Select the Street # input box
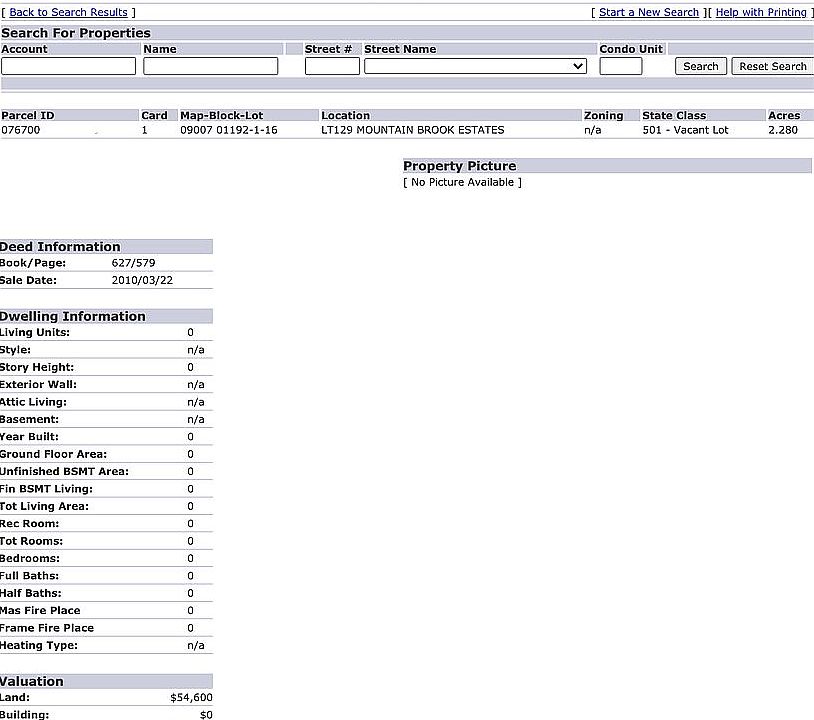Screen dimensions: 814x720 tap(332, 66)
